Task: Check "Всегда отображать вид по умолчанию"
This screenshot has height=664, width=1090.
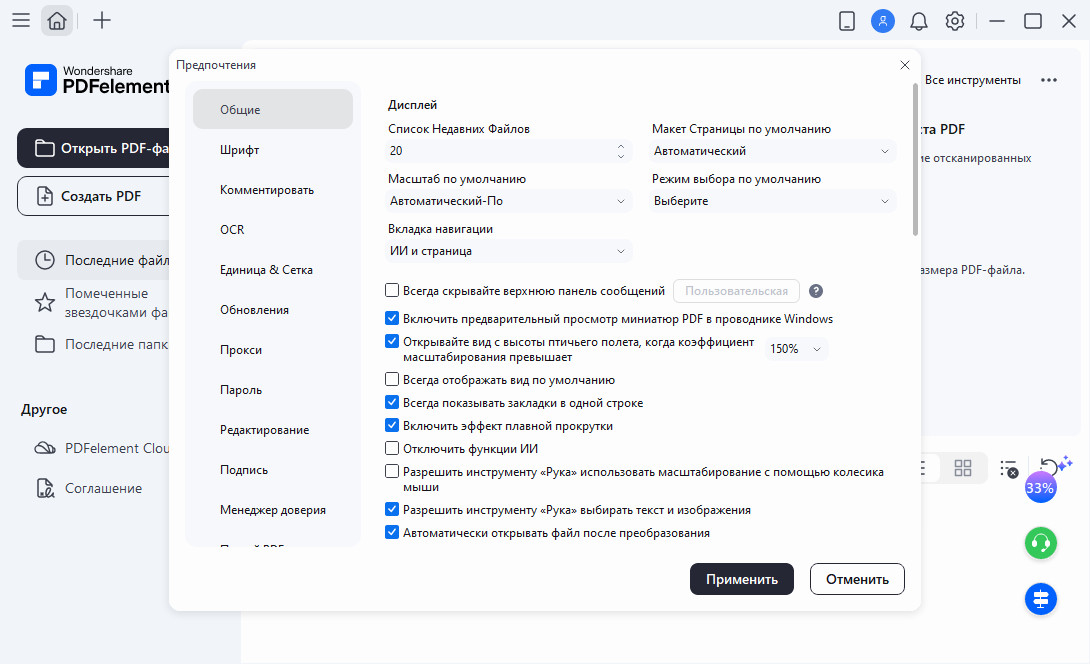Action: pos(392,380)
